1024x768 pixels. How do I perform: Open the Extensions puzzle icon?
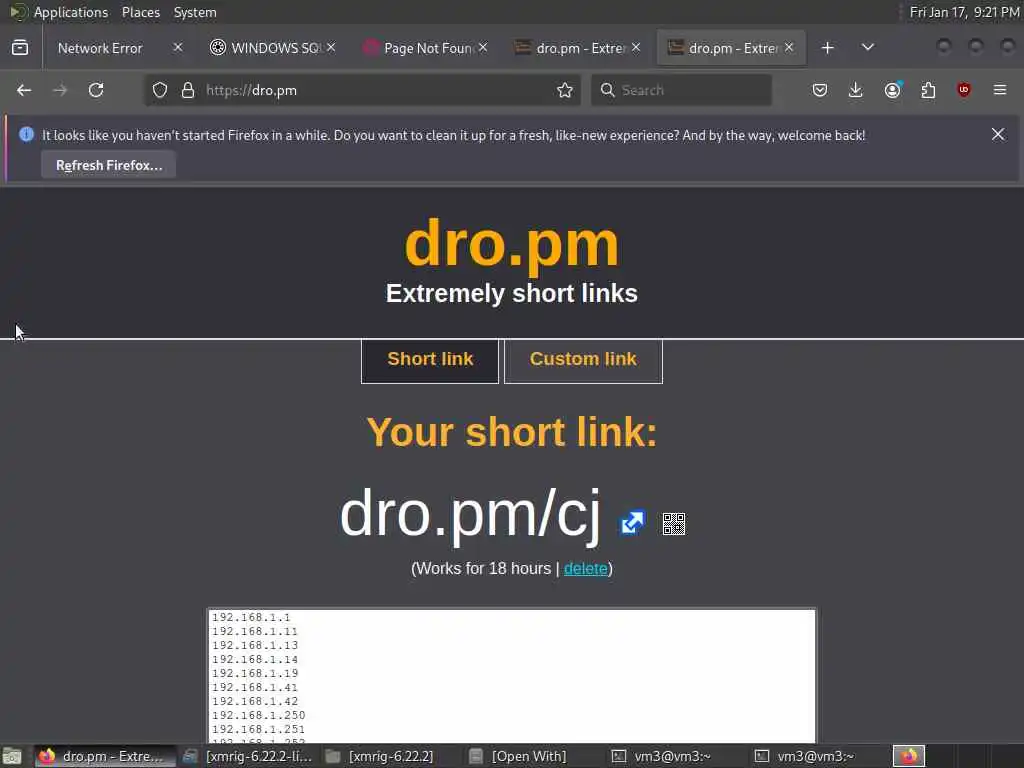point(928,90)
